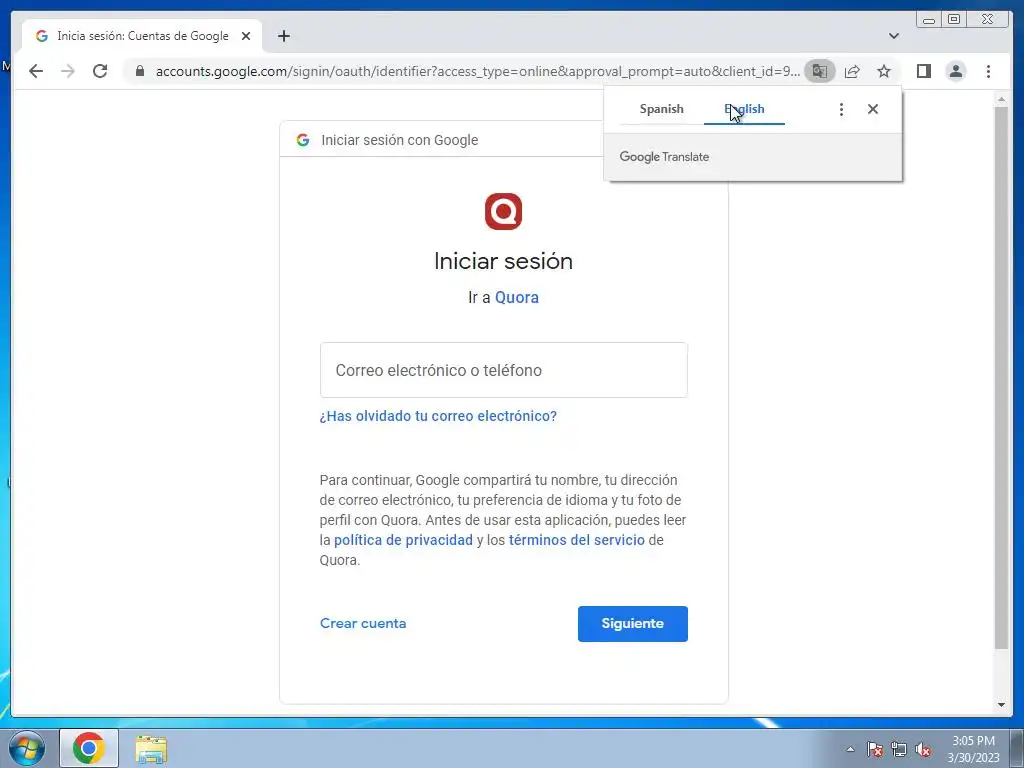View site security via the padlock icon
This screenshot has width=1024, height=768.
point(139,71)
